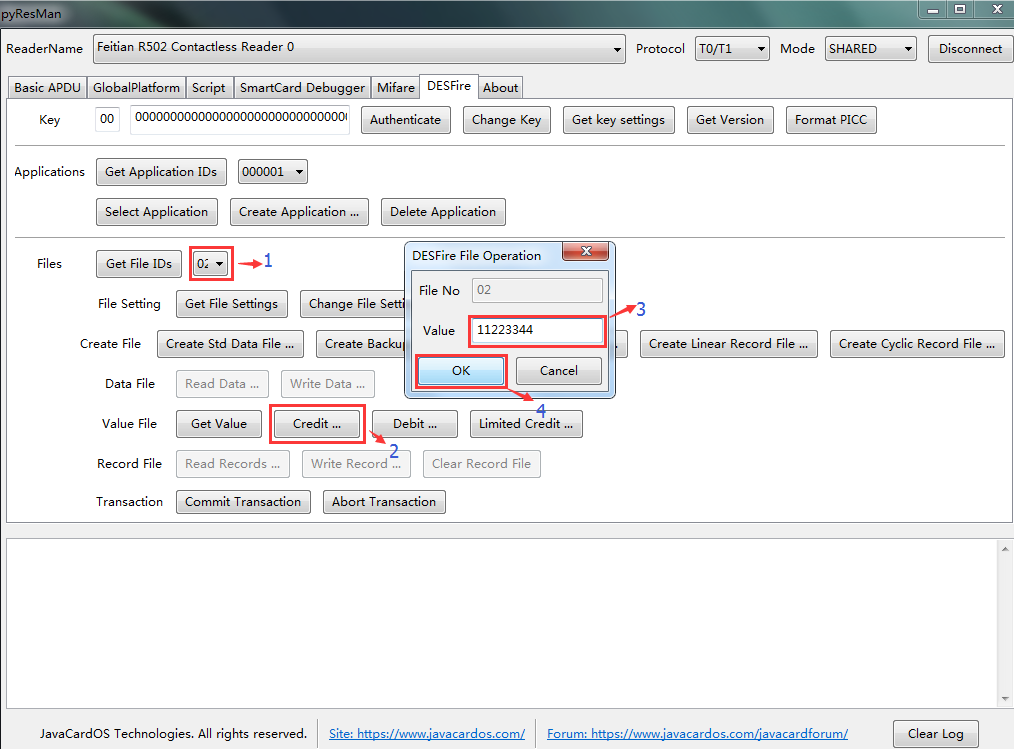Click the Get Value button
The image size is (1014, 749).
219,424
